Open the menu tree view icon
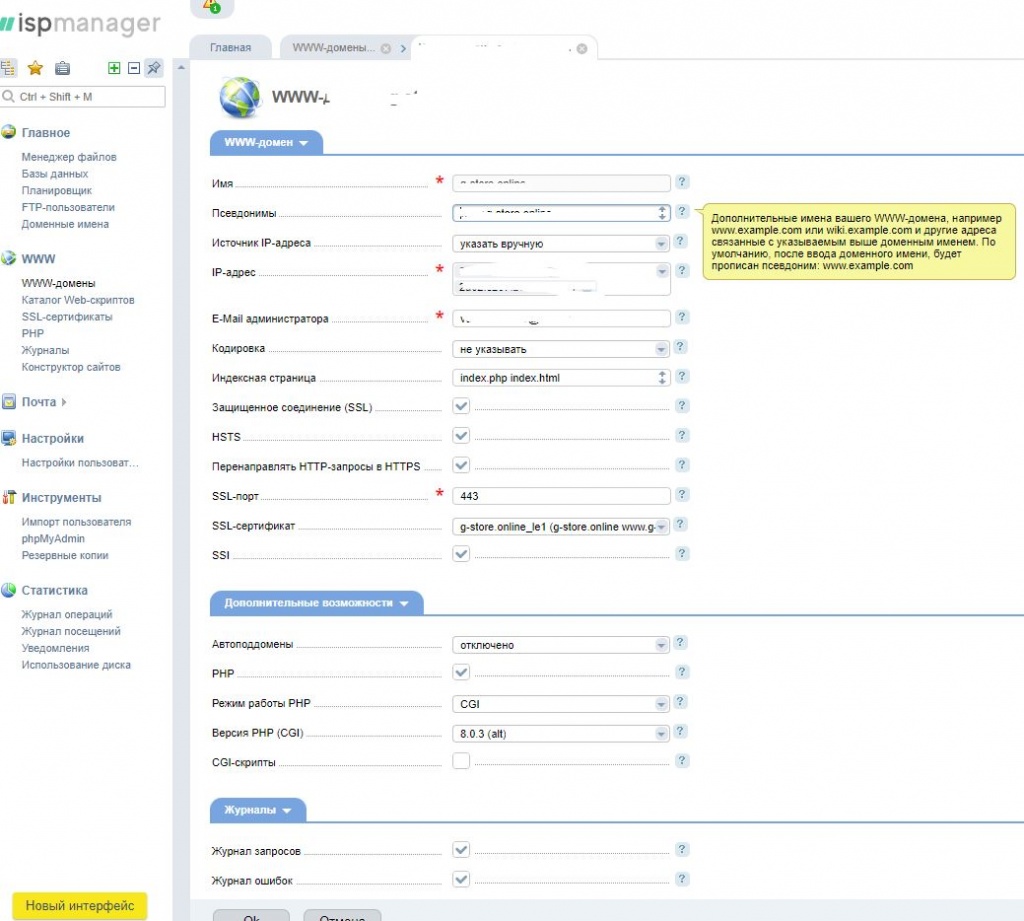Image resolution: width=1024 pixels, height=921 pixels. click(8, 68)
